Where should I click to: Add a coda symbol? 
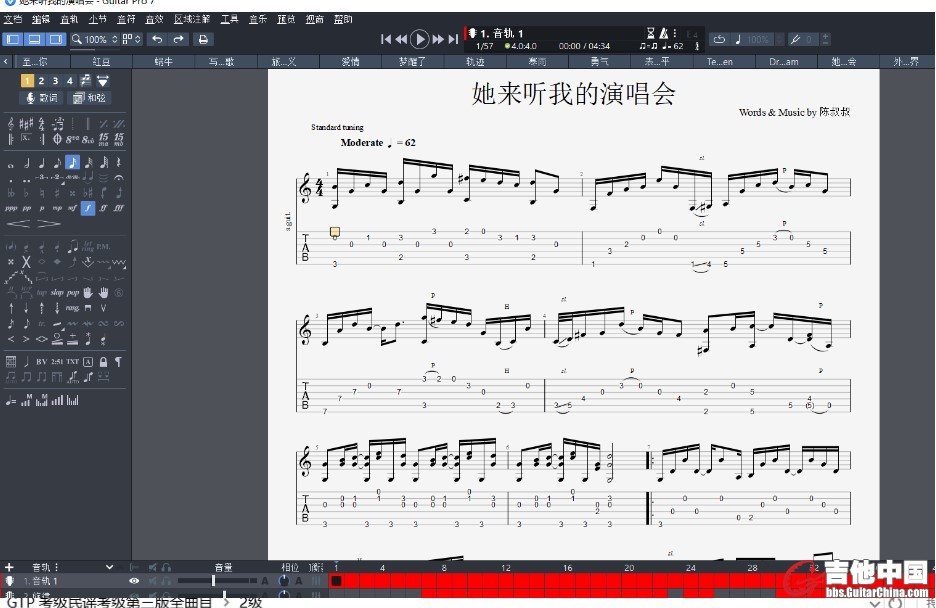point(57,139)
